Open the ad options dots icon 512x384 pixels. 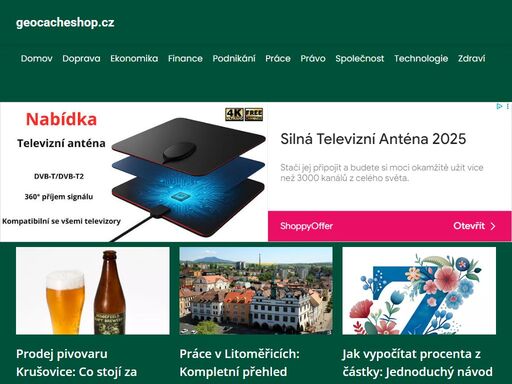pos(507,106)
